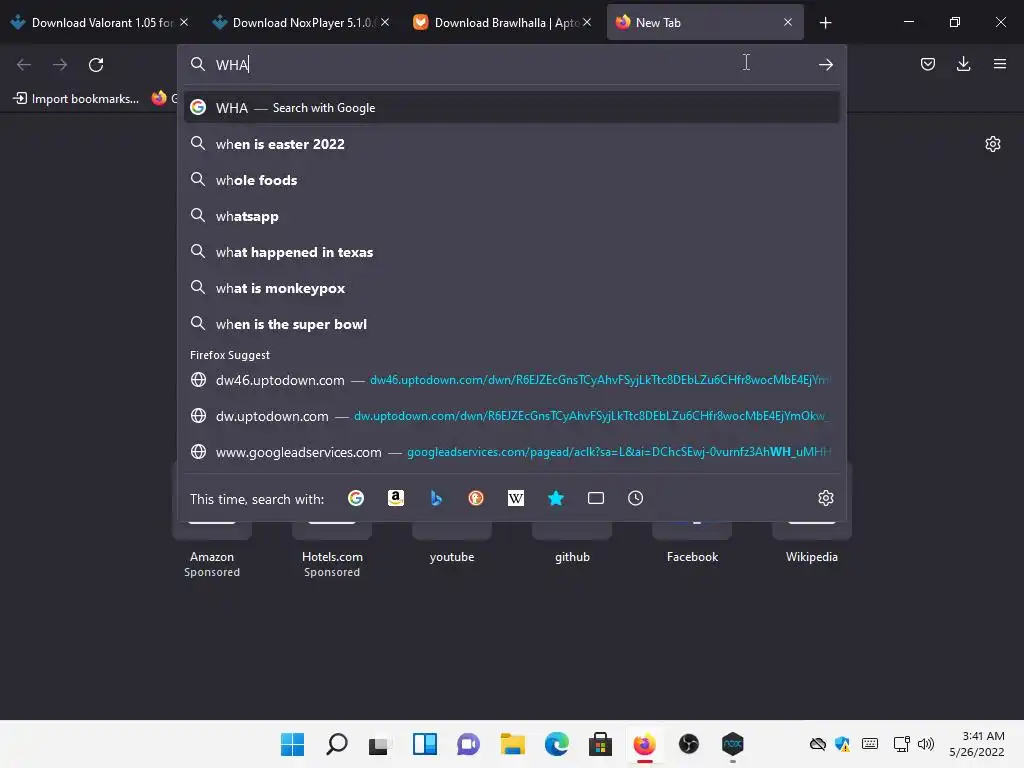Open dw.uptodown.com history suggestion

tap(512, 416)
